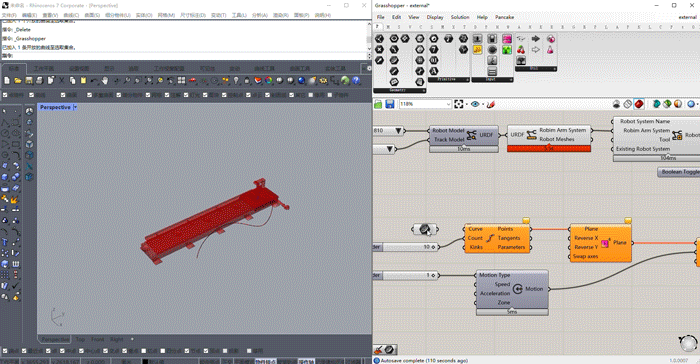This screenshot has width=700, height=364.
Task: Click the Zoom Extents icon on the Grasshopper canvas toolbar
Action: [x=458, y=104]
